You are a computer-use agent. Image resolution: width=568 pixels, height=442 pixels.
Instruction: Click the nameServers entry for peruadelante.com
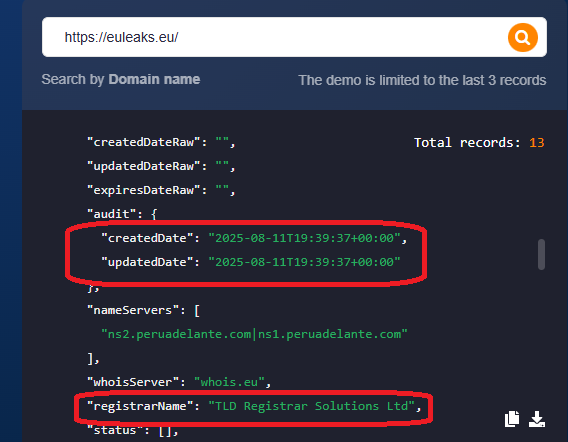click(x=254, y=334)
